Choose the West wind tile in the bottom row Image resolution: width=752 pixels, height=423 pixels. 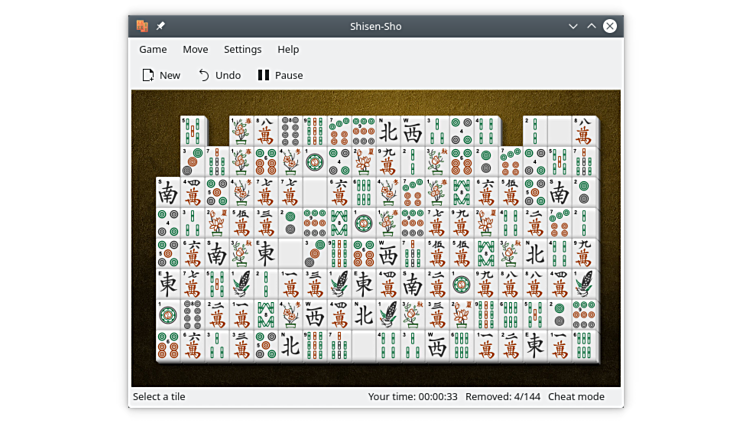[x=437, y=347]
